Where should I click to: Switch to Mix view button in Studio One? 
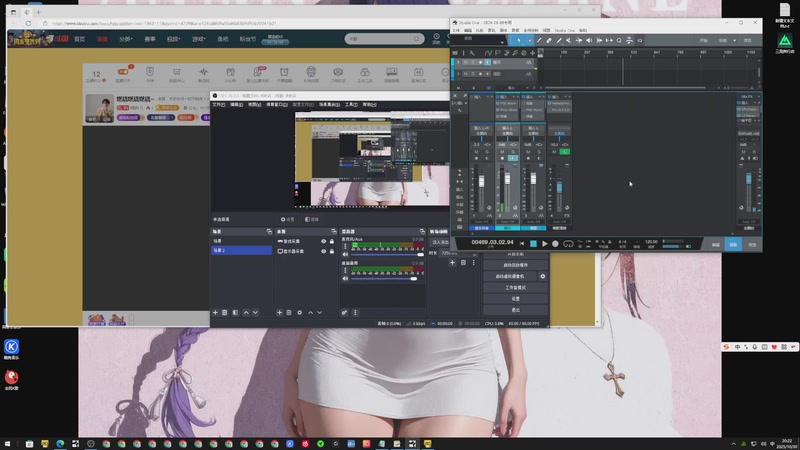coord(733,245)
